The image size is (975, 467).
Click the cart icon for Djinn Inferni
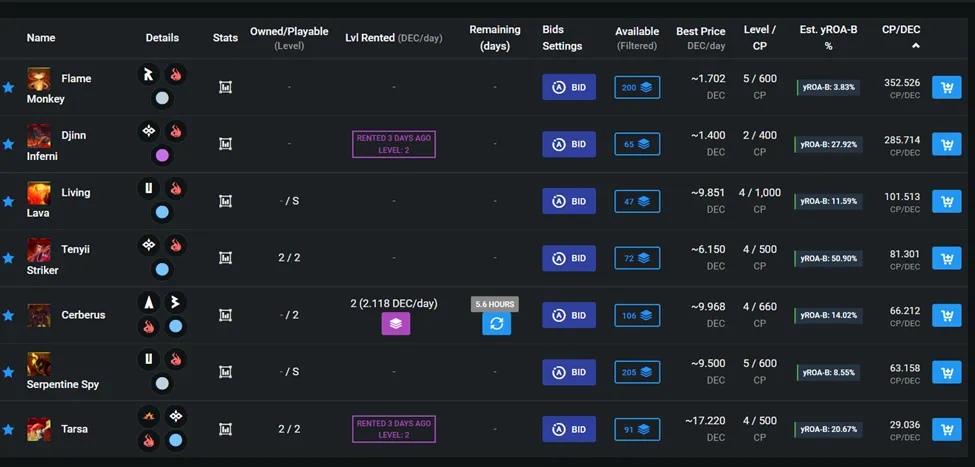[946, 144]
